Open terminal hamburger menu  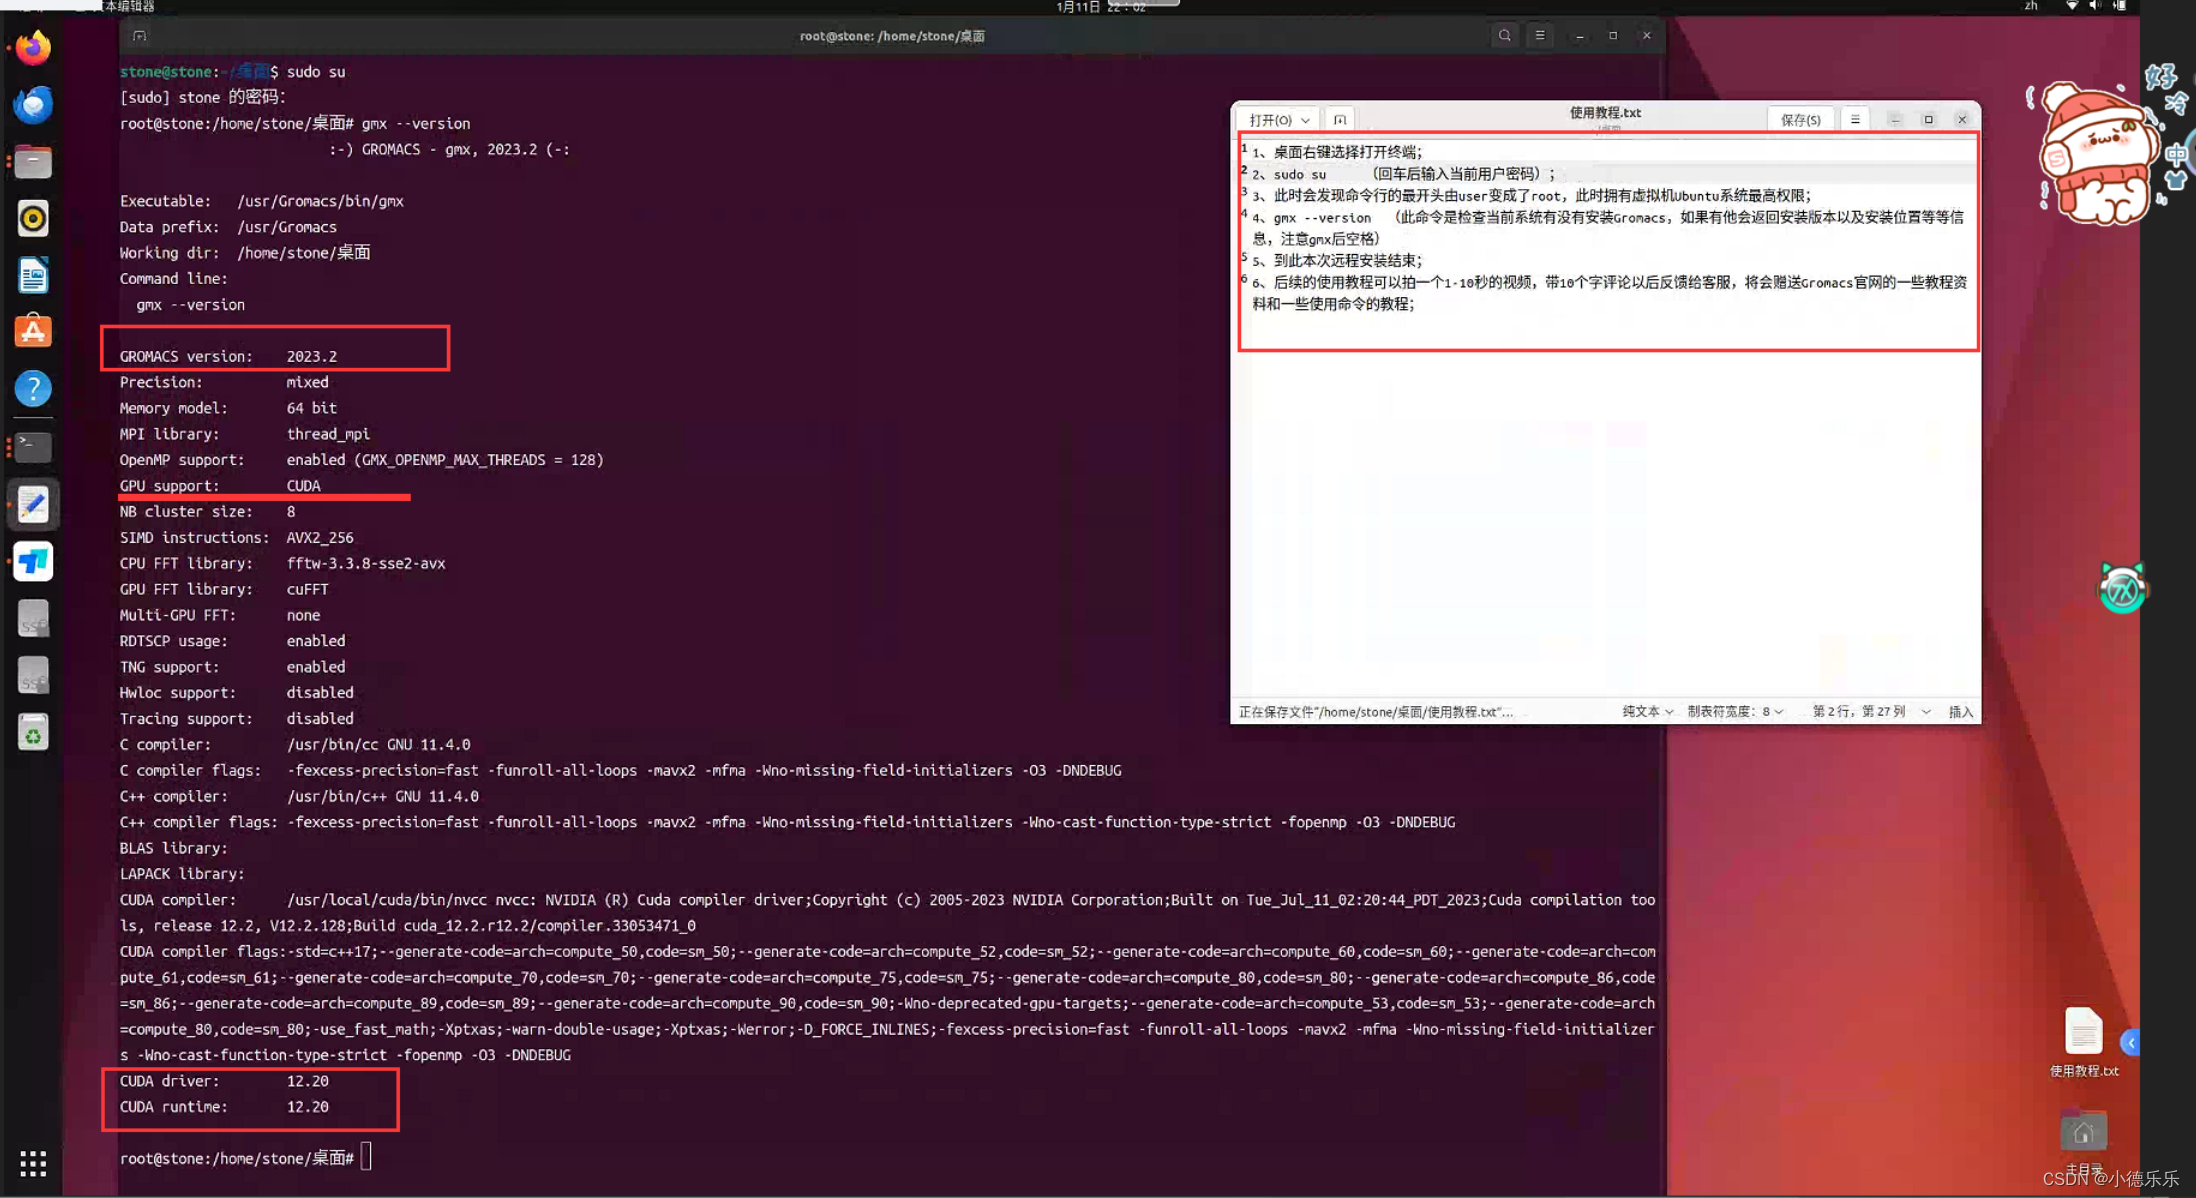(1540, 36)
